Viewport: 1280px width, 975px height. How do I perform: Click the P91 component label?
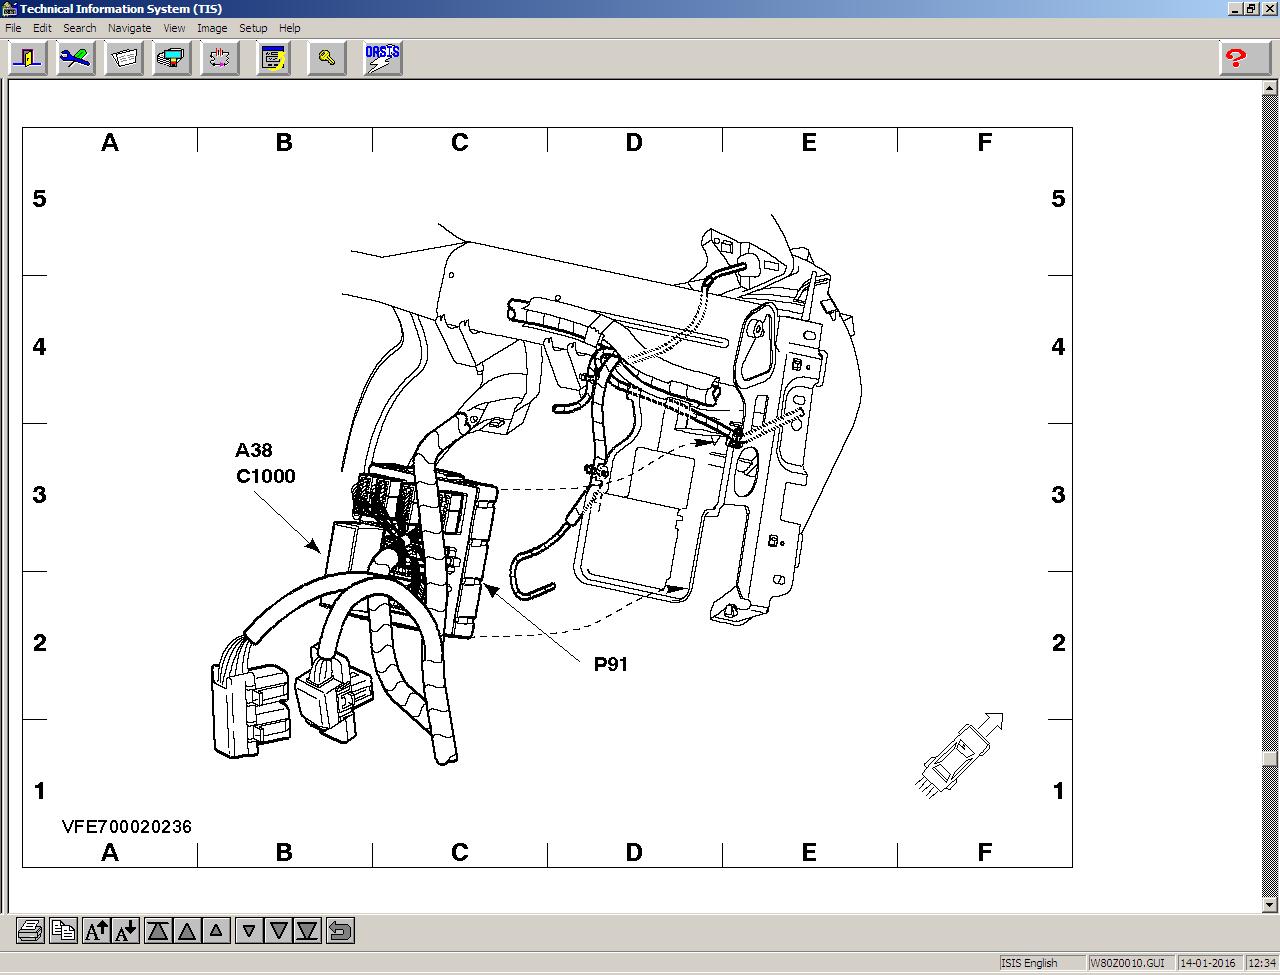[611, 664]
